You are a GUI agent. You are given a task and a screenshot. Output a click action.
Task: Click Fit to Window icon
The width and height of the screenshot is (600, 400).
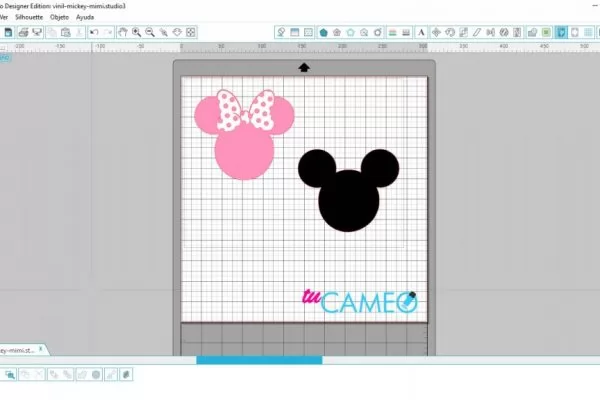pyautogui.click(x=191, y=32)
